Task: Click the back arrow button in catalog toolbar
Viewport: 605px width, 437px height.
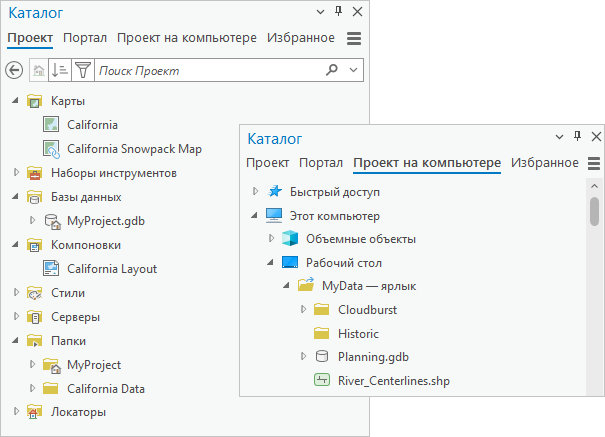Action: pyautogui.click(x=14, y=70)
